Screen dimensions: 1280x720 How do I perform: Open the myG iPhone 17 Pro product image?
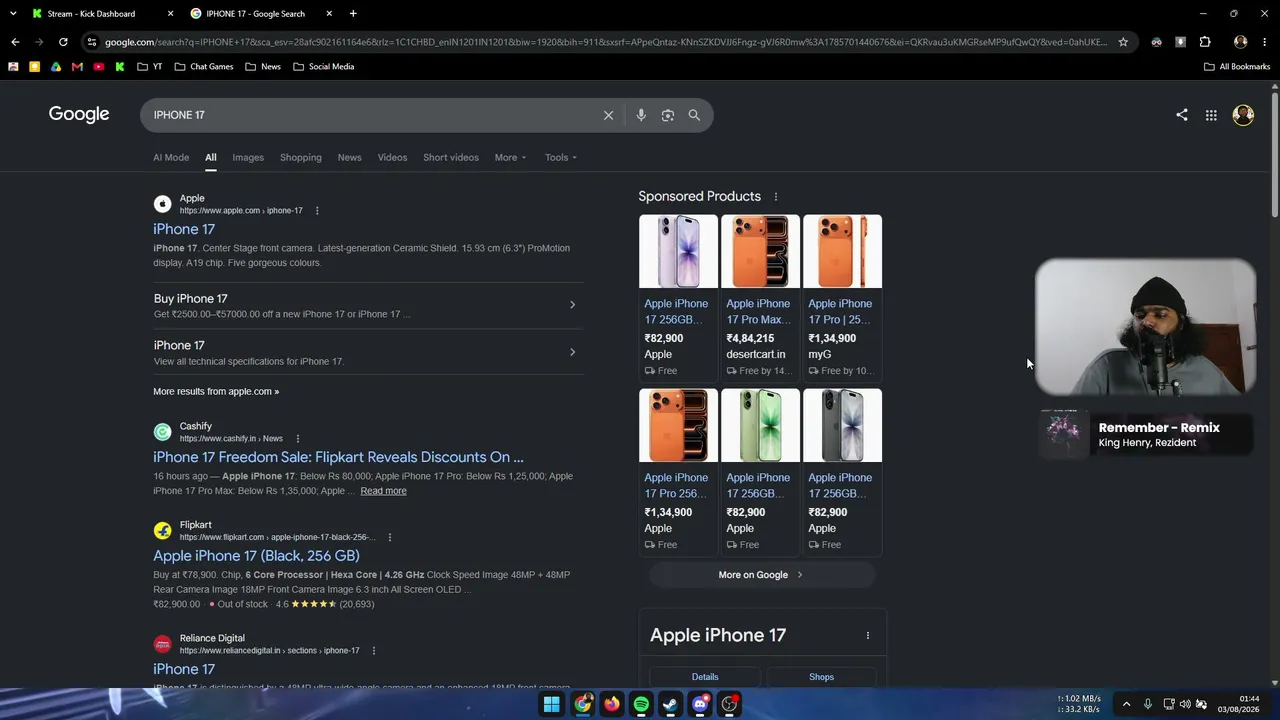[842, 252]
